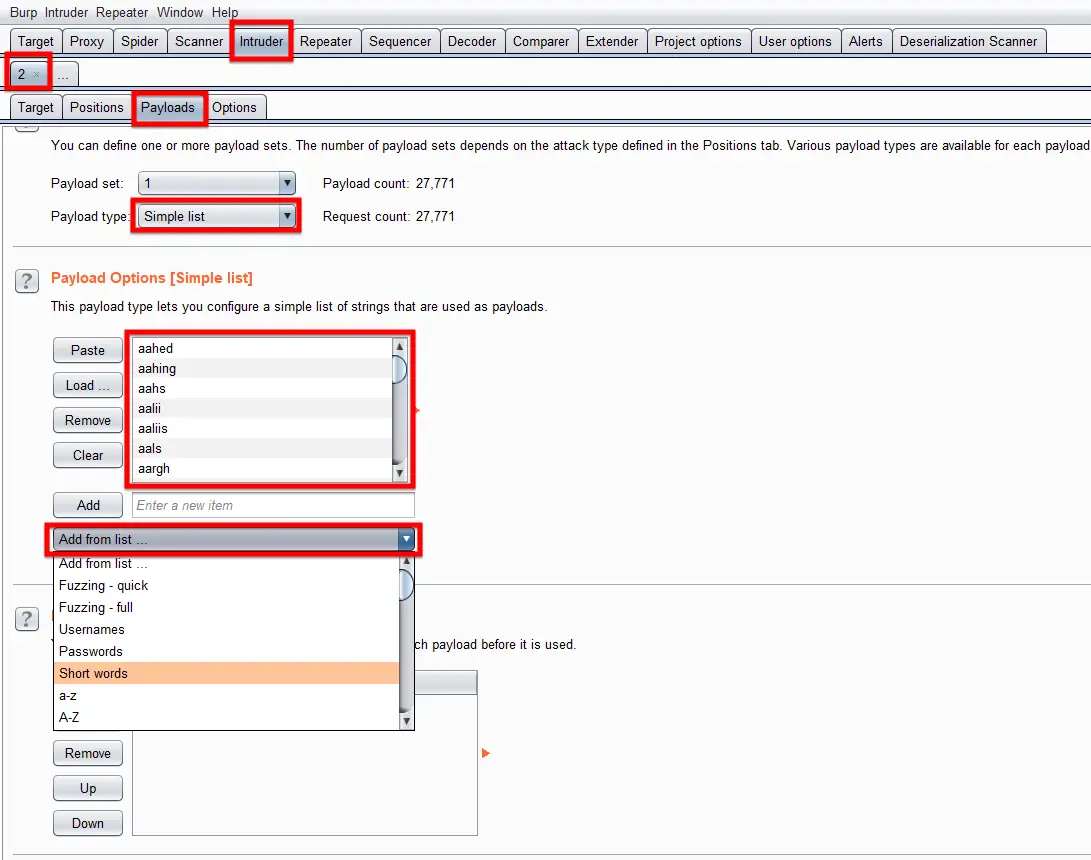Open the Deserialization Scanner tab

tap(969, 42)
